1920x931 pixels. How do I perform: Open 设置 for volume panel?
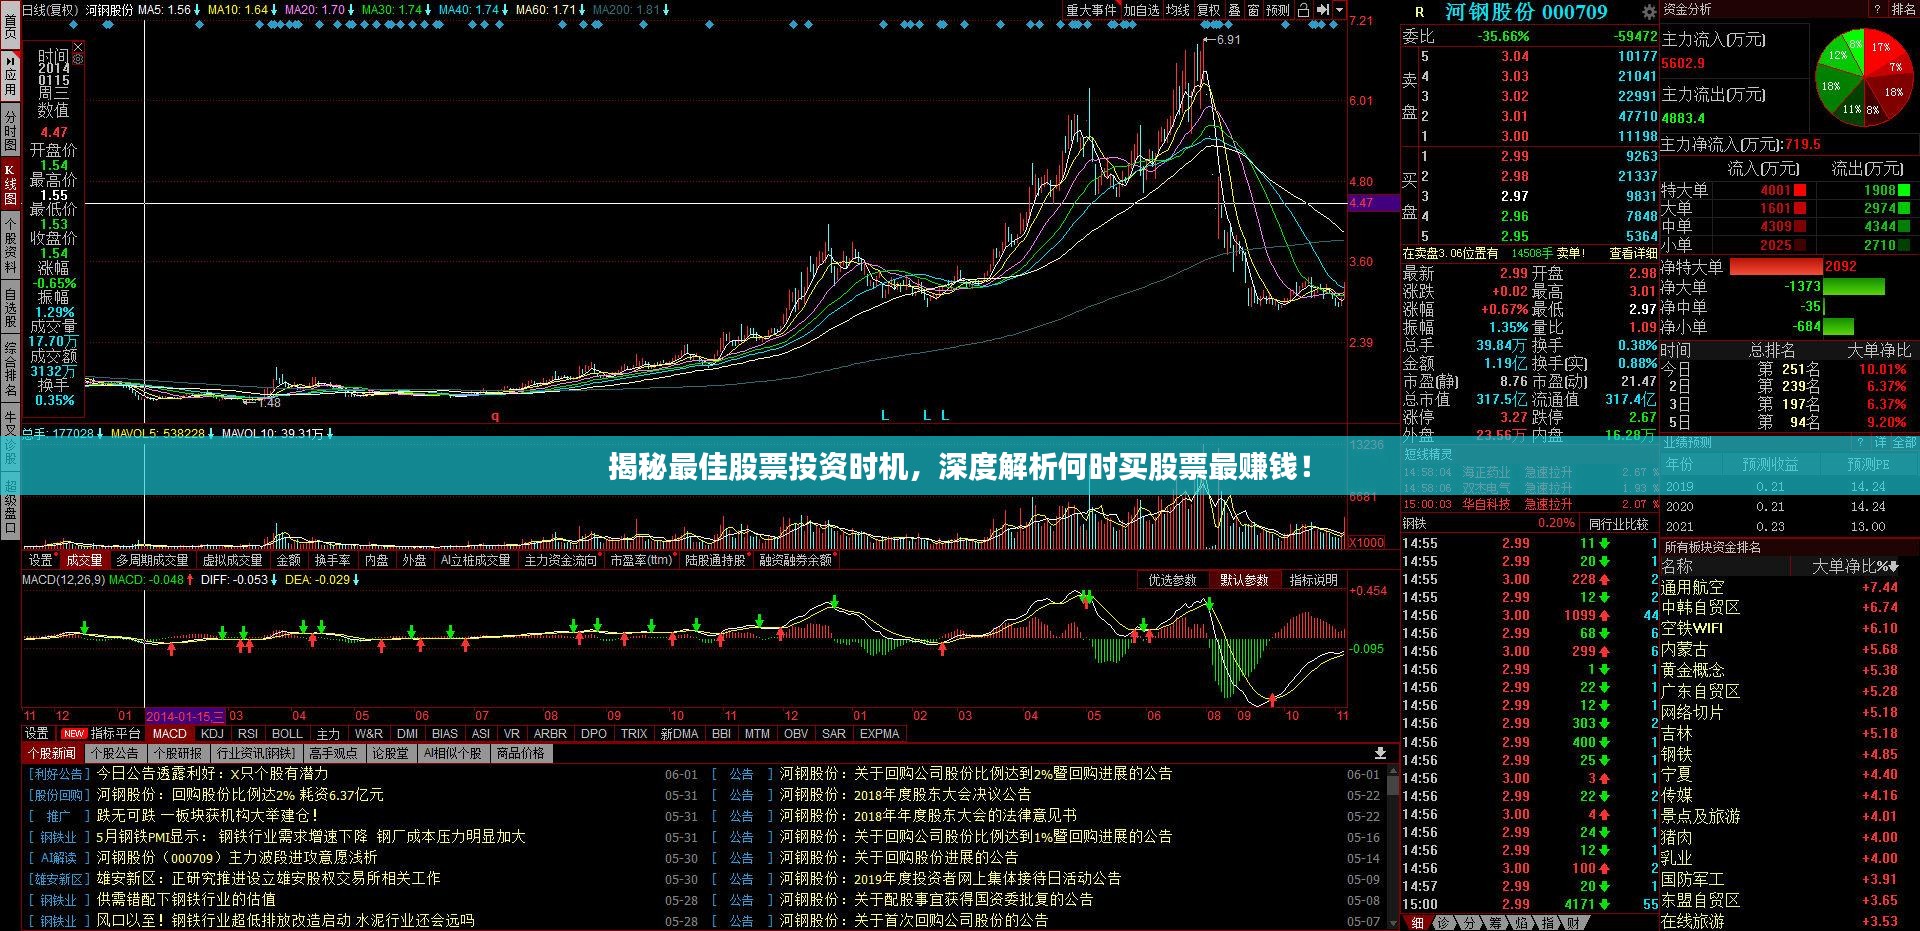click(40, 561)
